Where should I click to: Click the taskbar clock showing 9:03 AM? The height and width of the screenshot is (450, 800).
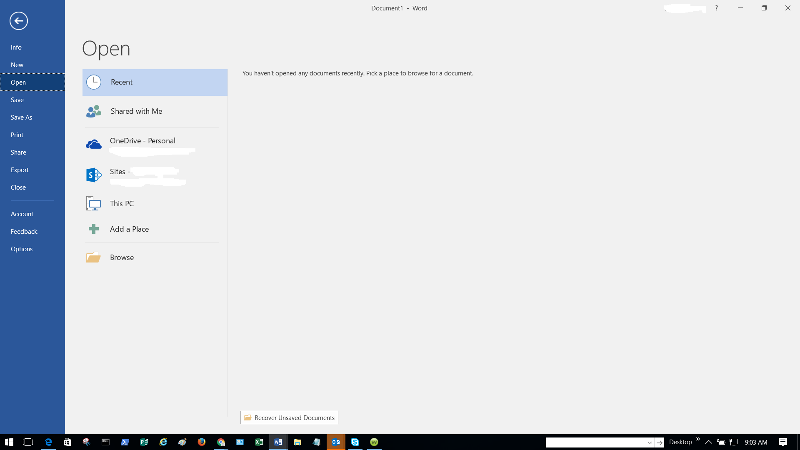756,442
